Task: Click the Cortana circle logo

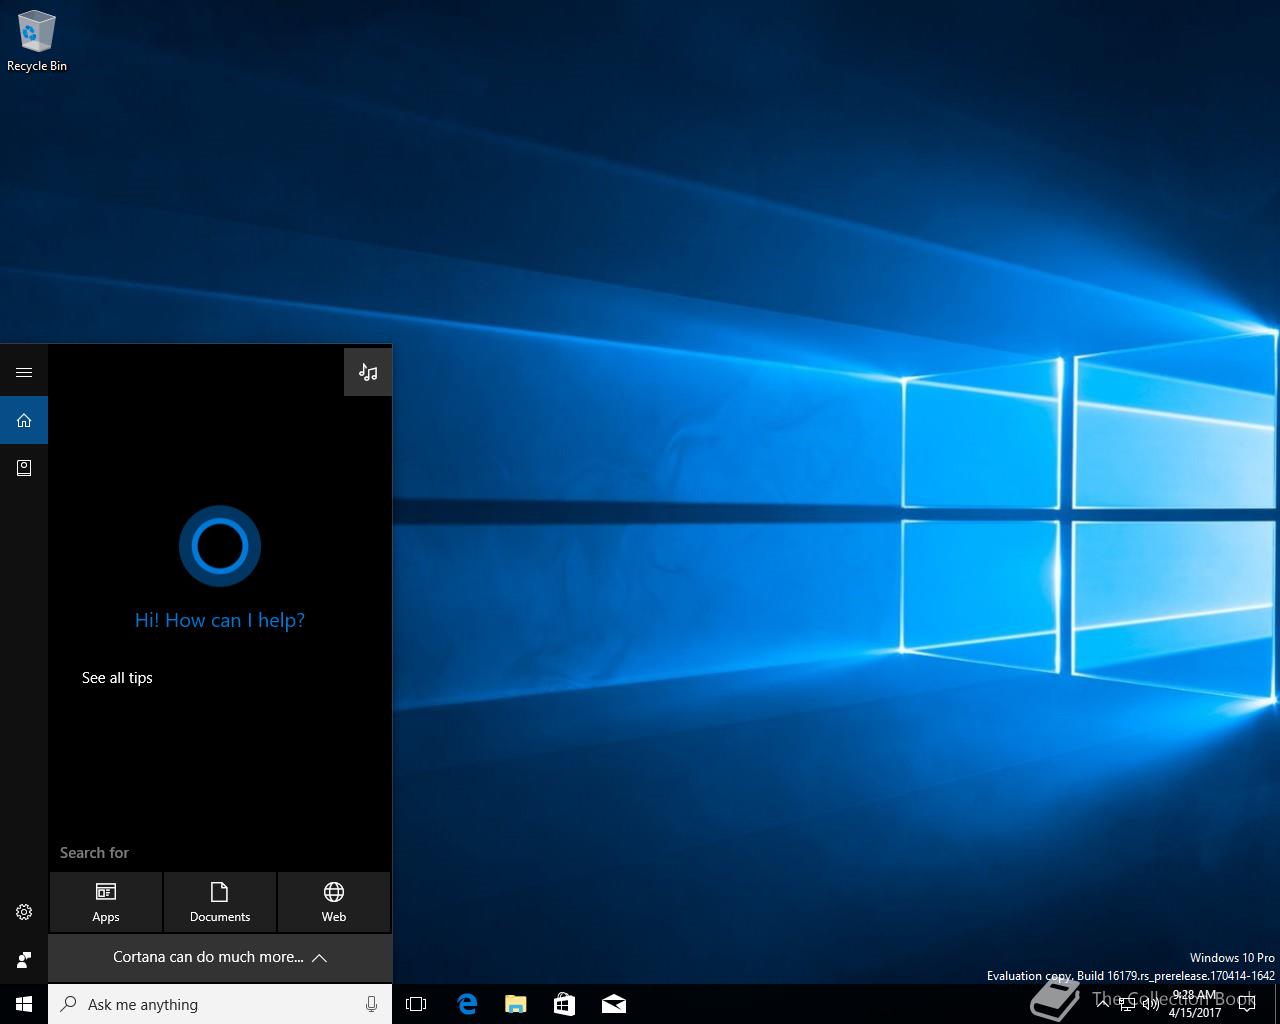Action: click(x=220, y=546)
